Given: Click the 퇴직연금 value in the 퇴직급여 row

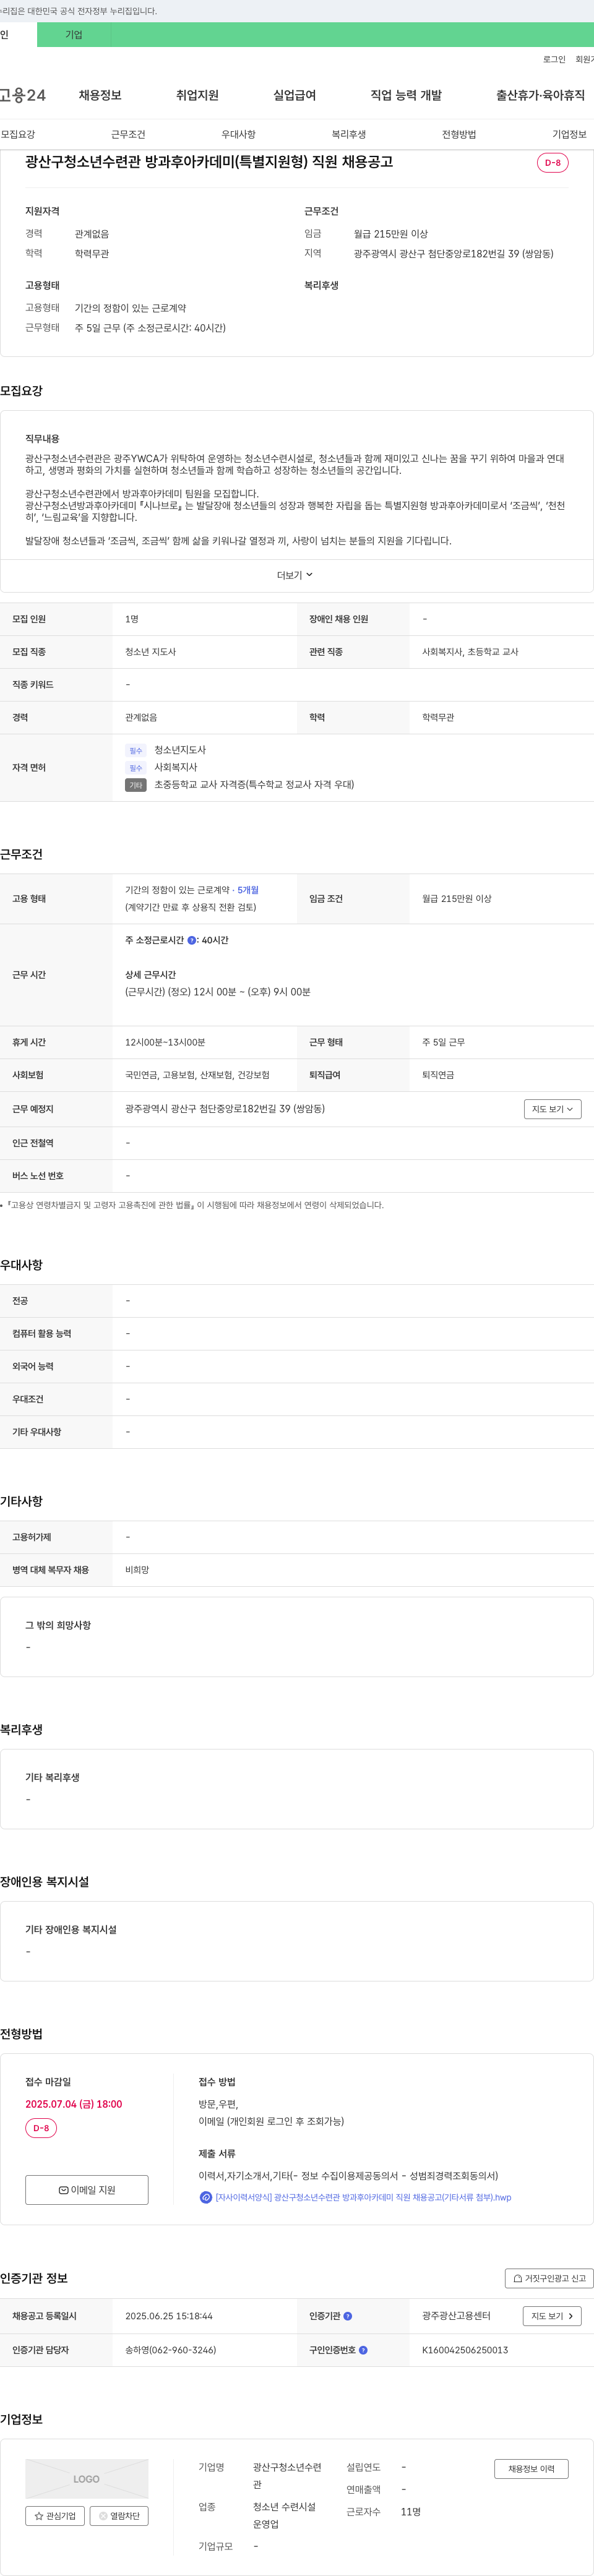Looking at the screenshot, I should (438, 1075).
